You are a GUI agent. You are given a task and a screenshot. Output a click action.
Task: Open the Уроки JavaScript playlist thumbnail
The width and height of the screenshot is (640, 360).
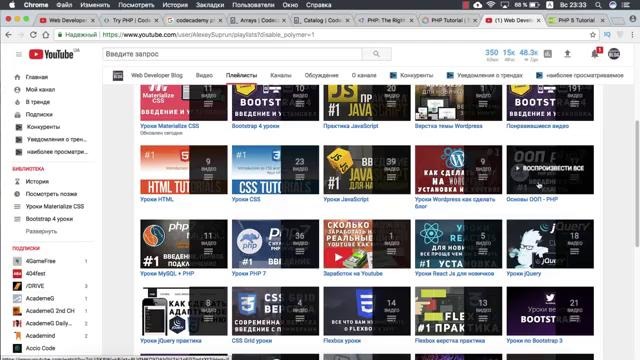pos(367,169)
